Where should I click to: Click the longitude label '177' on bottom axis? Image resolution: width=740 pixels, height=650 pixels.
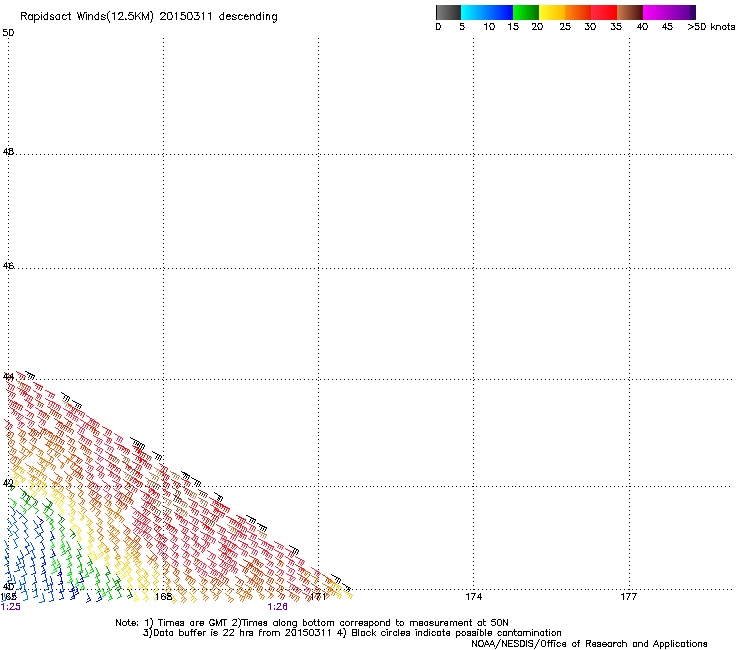click(629, 597)
